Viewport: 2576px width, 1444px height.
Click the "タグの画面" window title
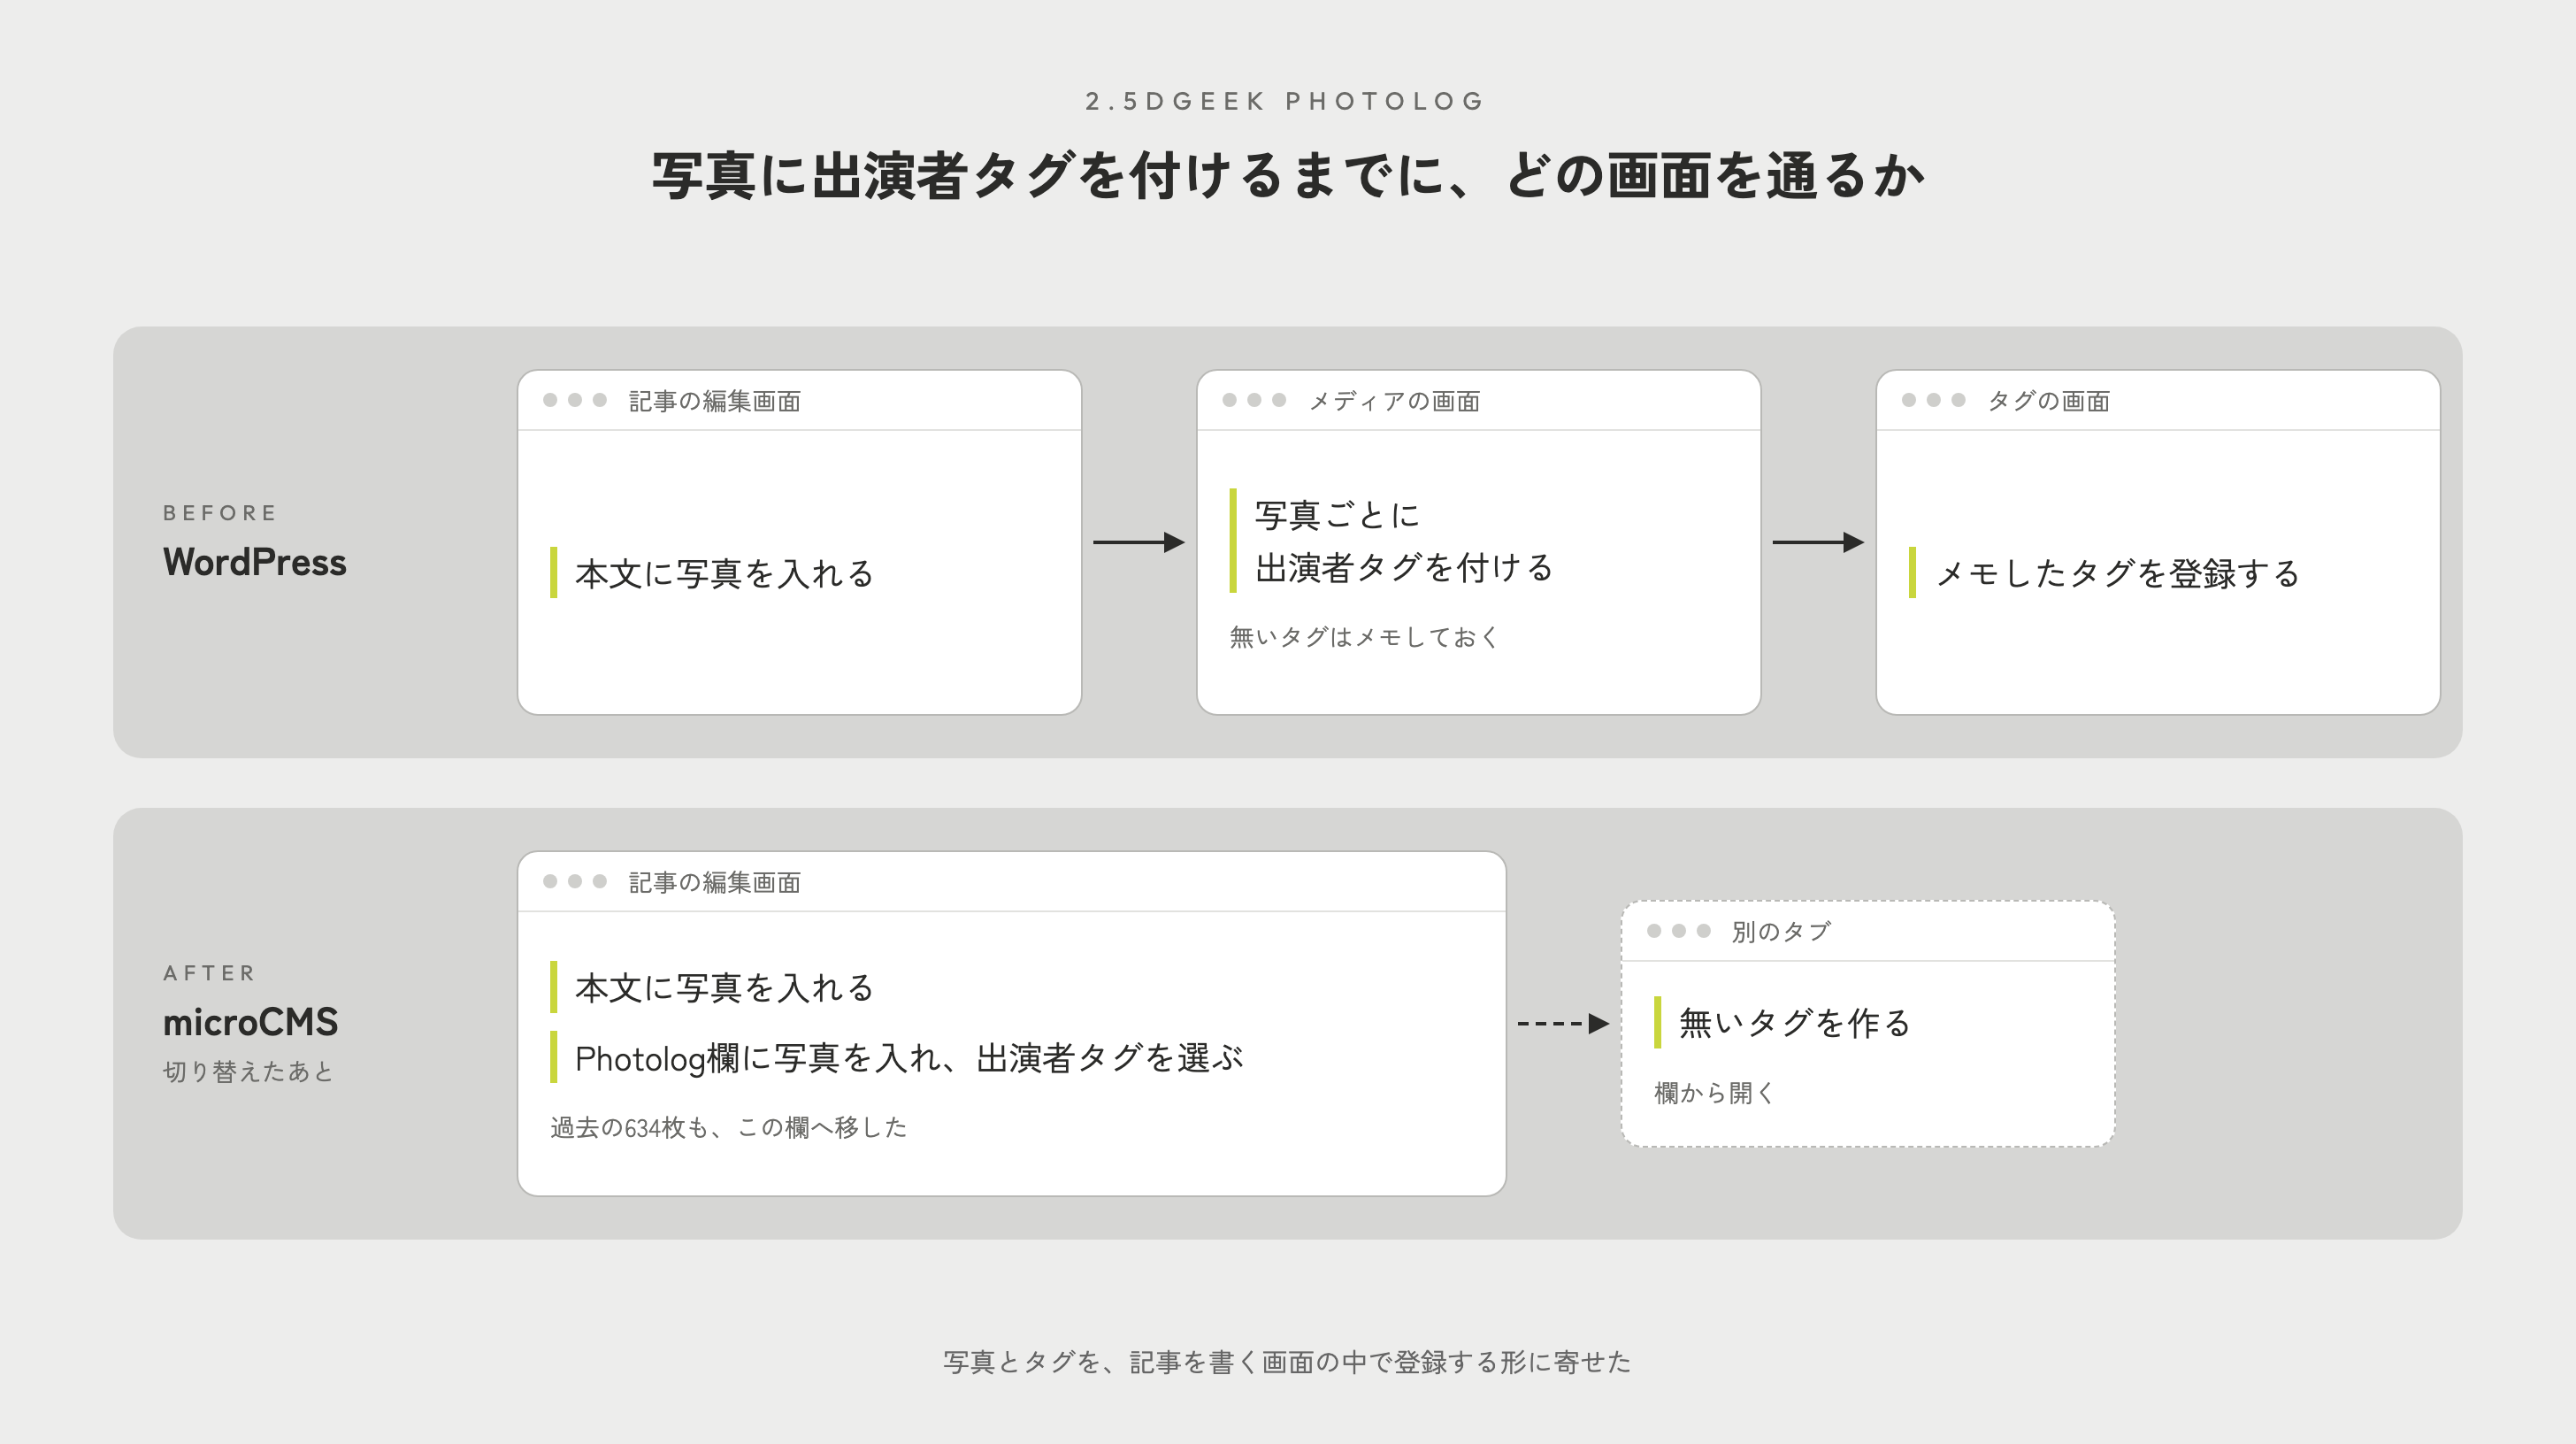(x=2048, y=401)
